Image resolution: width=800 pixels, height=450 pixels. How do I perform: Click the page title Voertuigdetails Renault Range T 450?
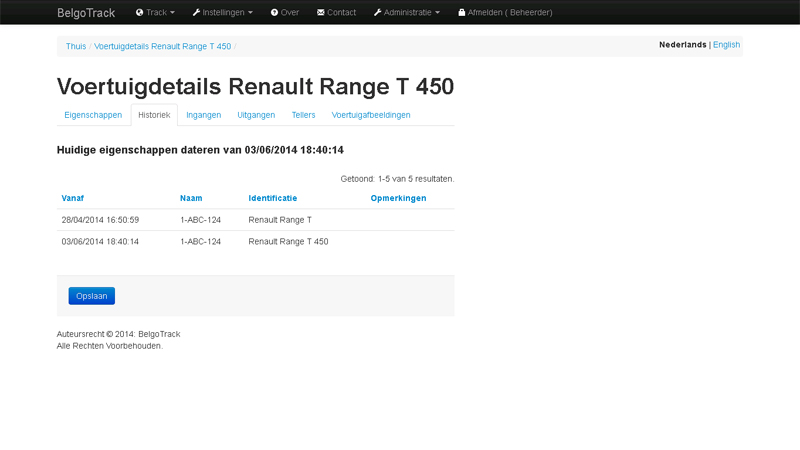[x=255, y=86]
